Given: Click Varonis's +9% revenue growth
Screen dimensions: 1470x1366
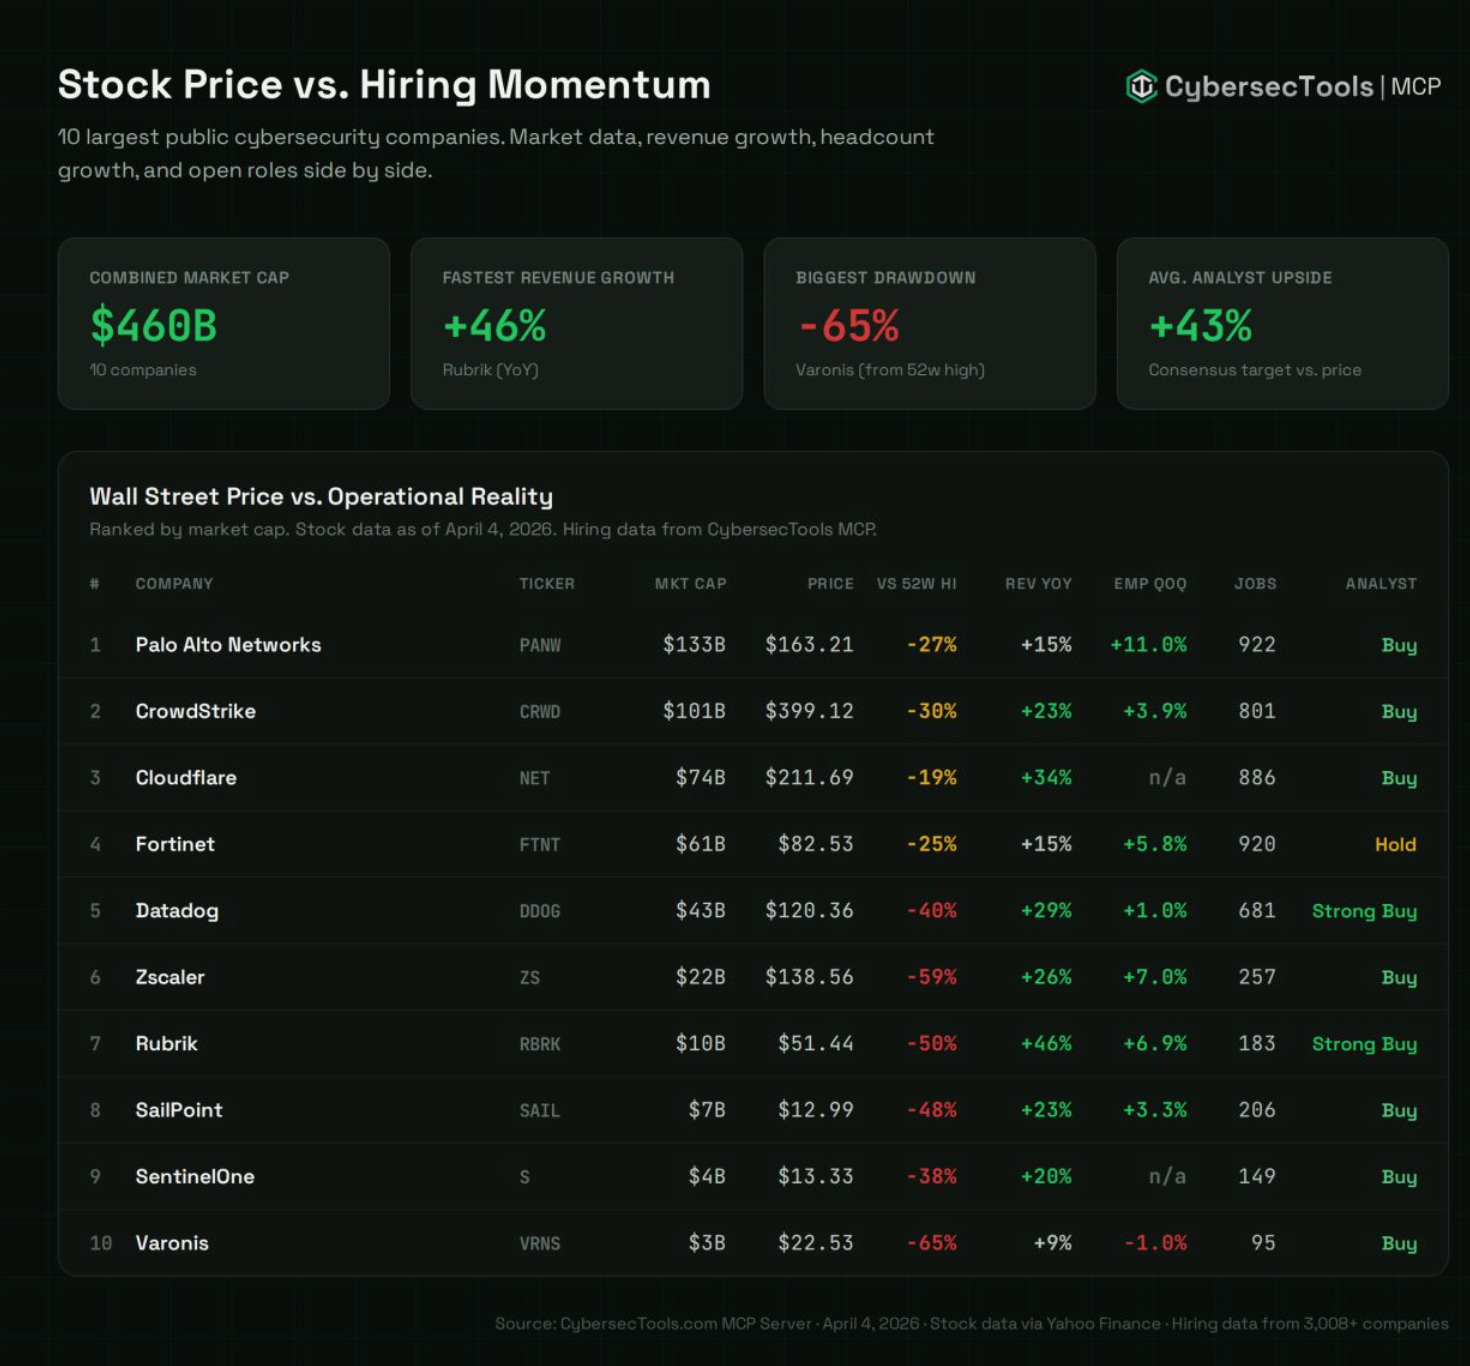Looking at the screenshot, I should pos(1053,1243).
